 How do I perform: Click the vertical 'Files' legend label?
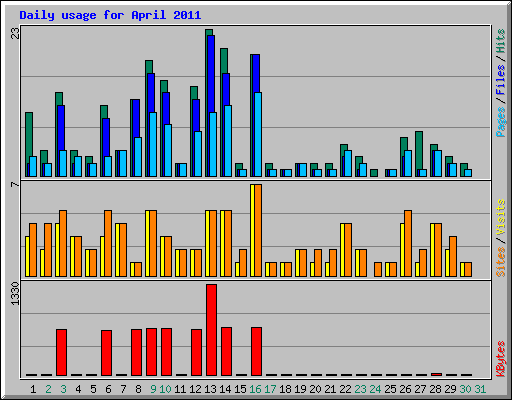pyautogui.click(x=500, y=80)
